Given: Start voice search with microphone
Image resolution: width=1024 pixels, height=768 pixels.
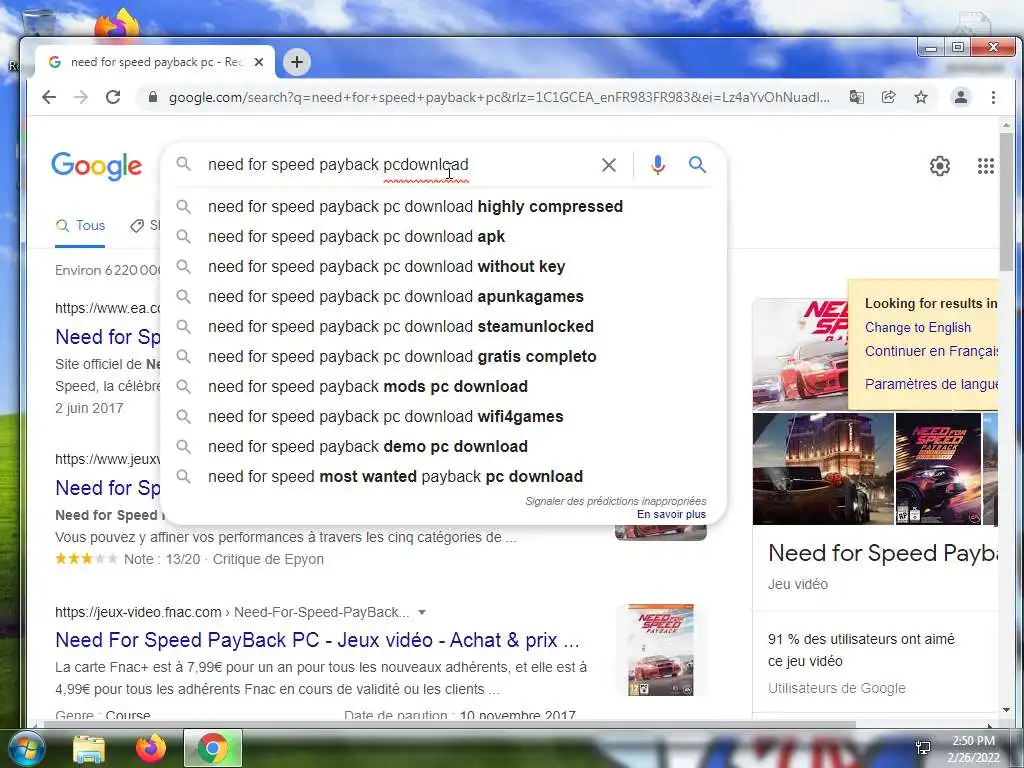Looking at the screenshot, I should coord(658,165).
